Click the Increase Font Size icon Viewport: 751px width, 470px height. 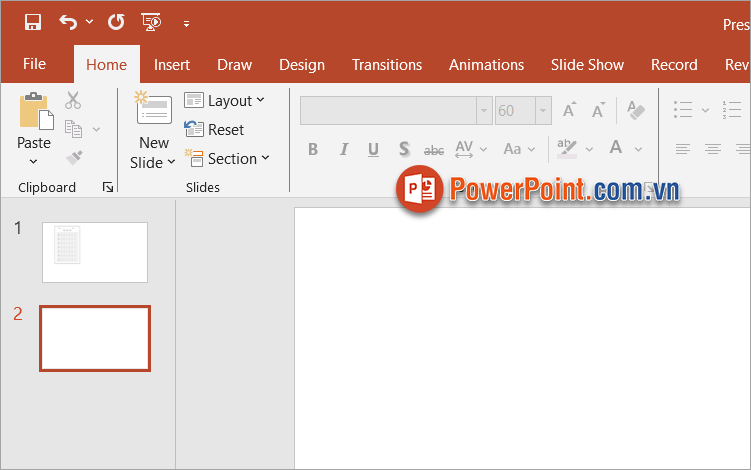pos(569,110)
